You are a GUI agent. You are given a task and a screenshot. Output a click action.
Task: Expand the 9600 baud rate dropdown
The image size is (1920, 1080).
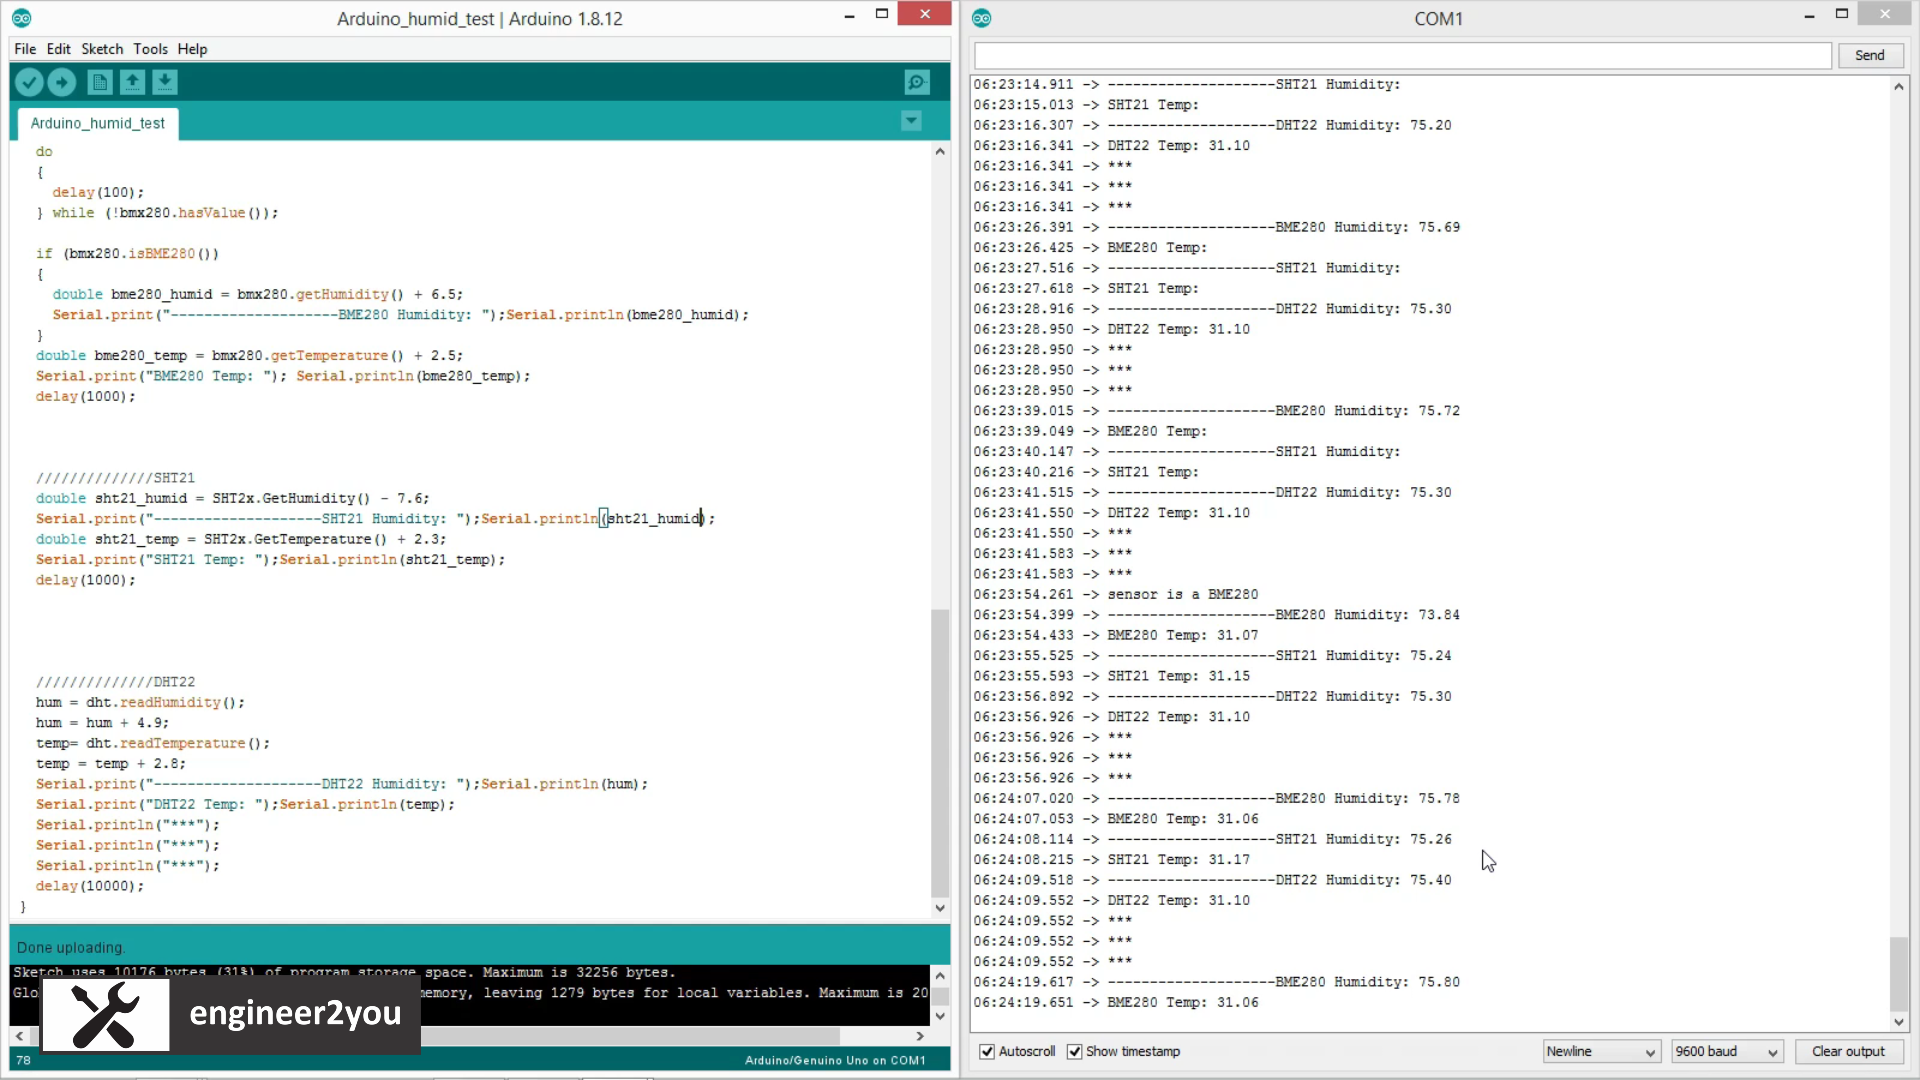click(x=1727, y=1051)
